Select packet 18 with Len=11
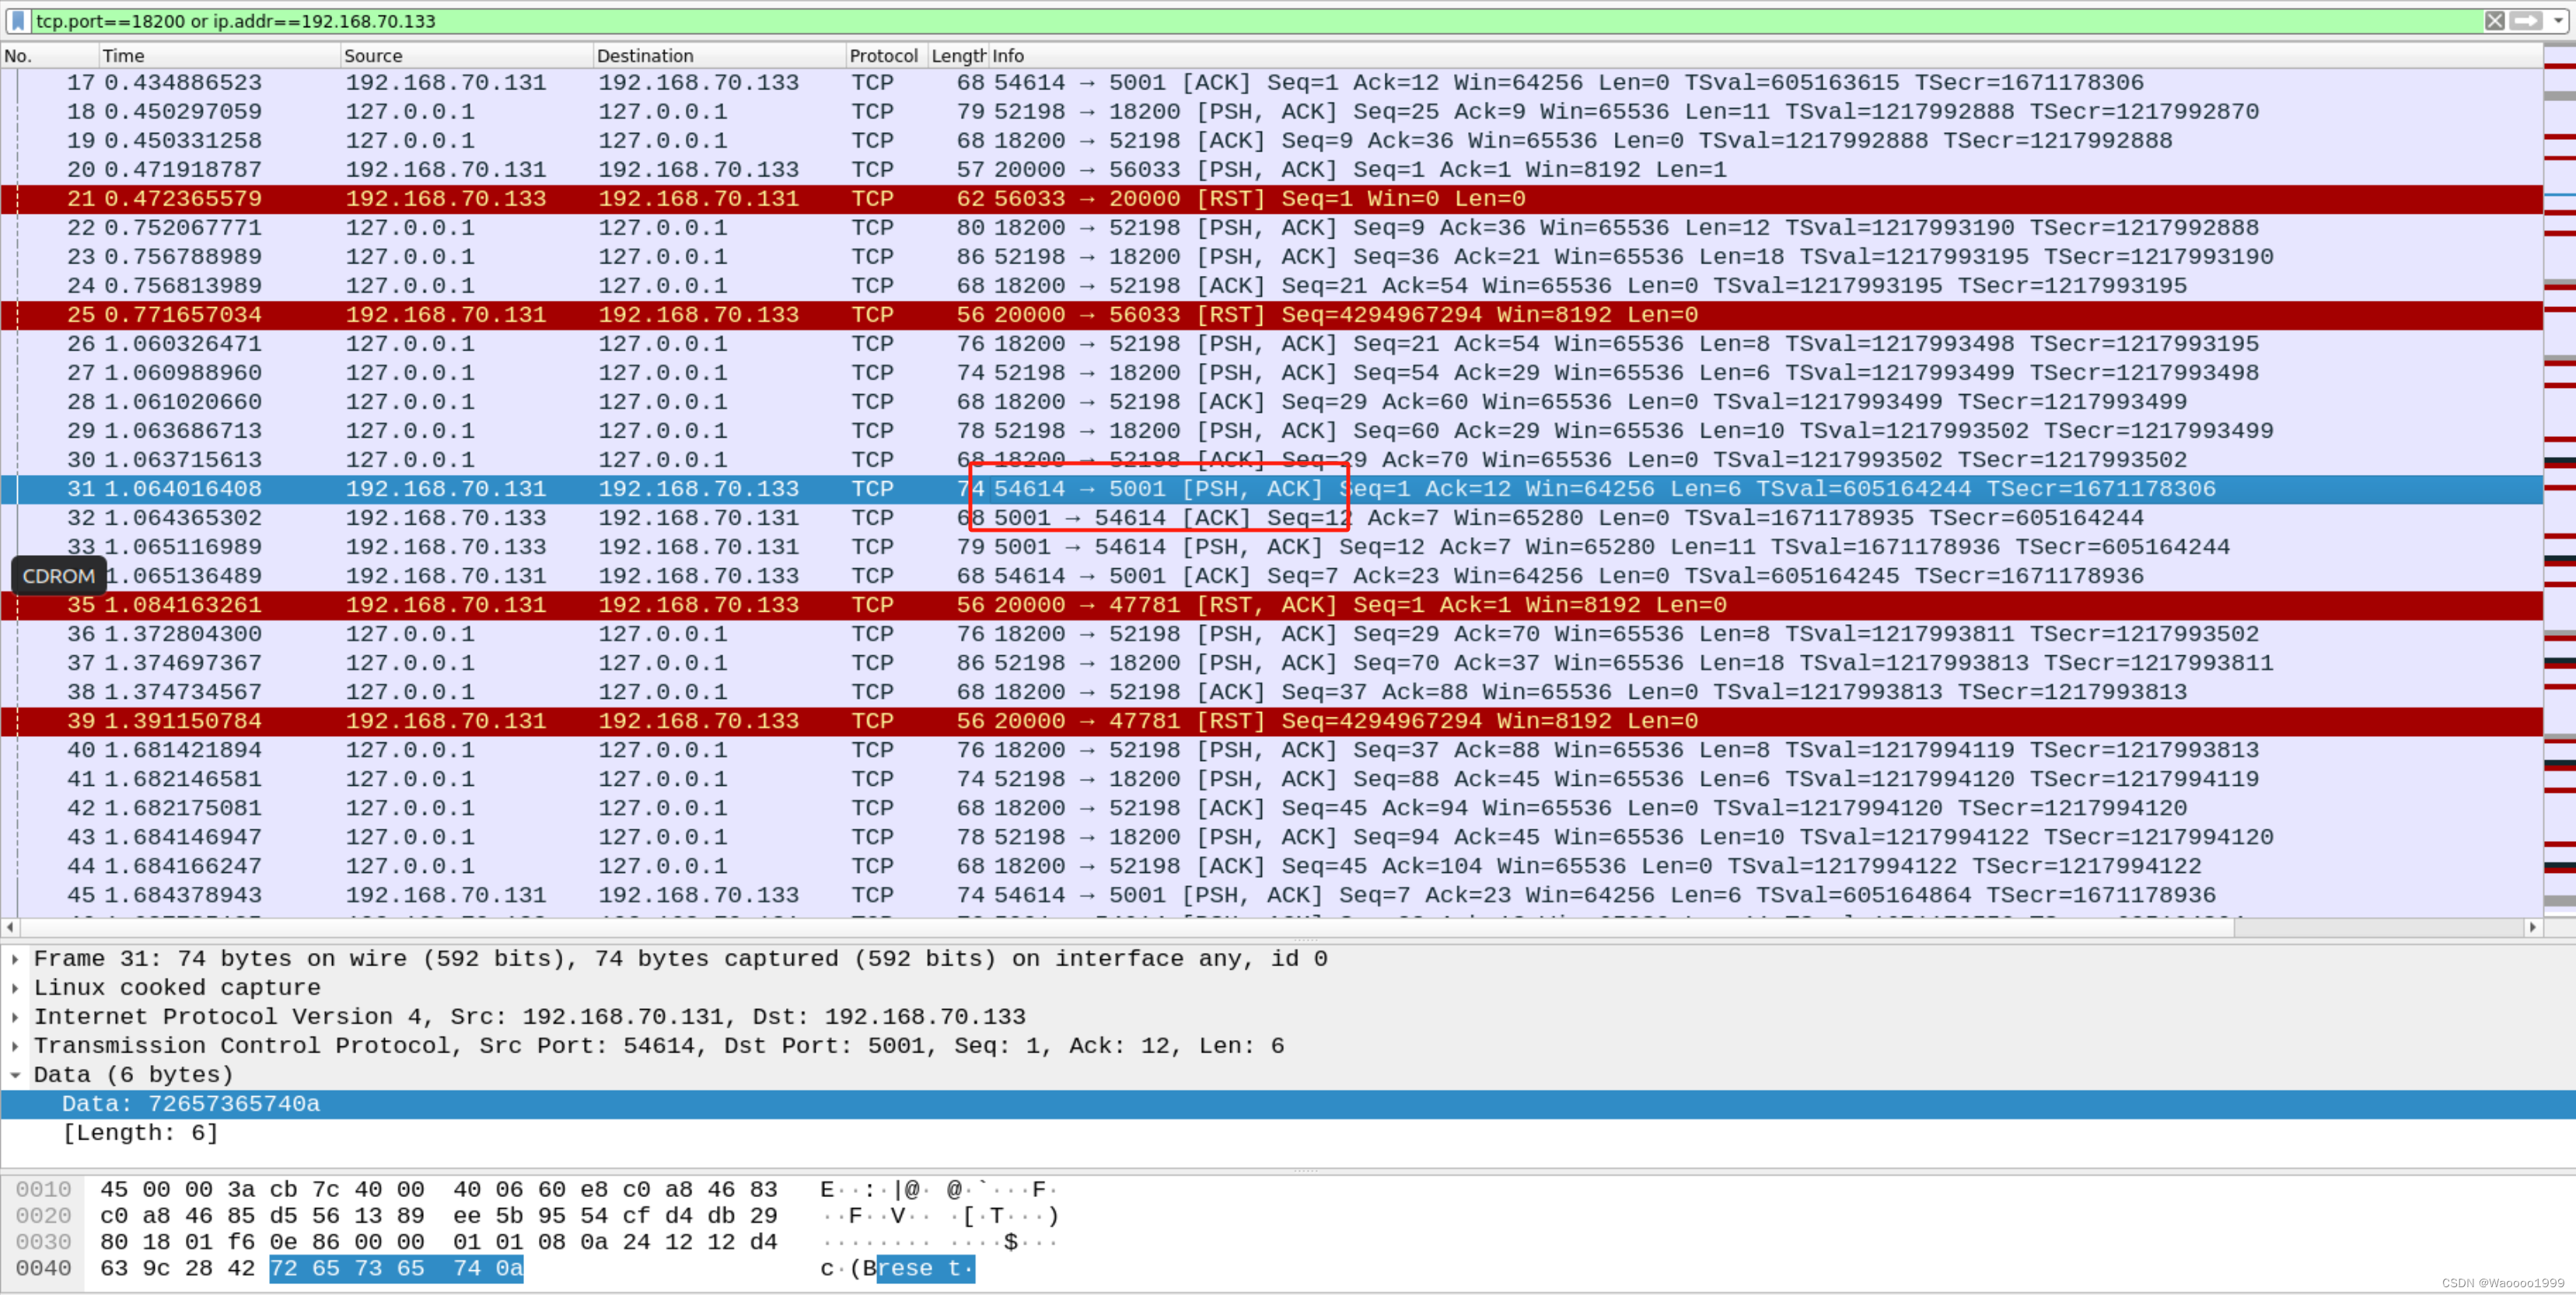Image resolution: width=2576 pixels, height=1295 pixels. (1271, 112)
